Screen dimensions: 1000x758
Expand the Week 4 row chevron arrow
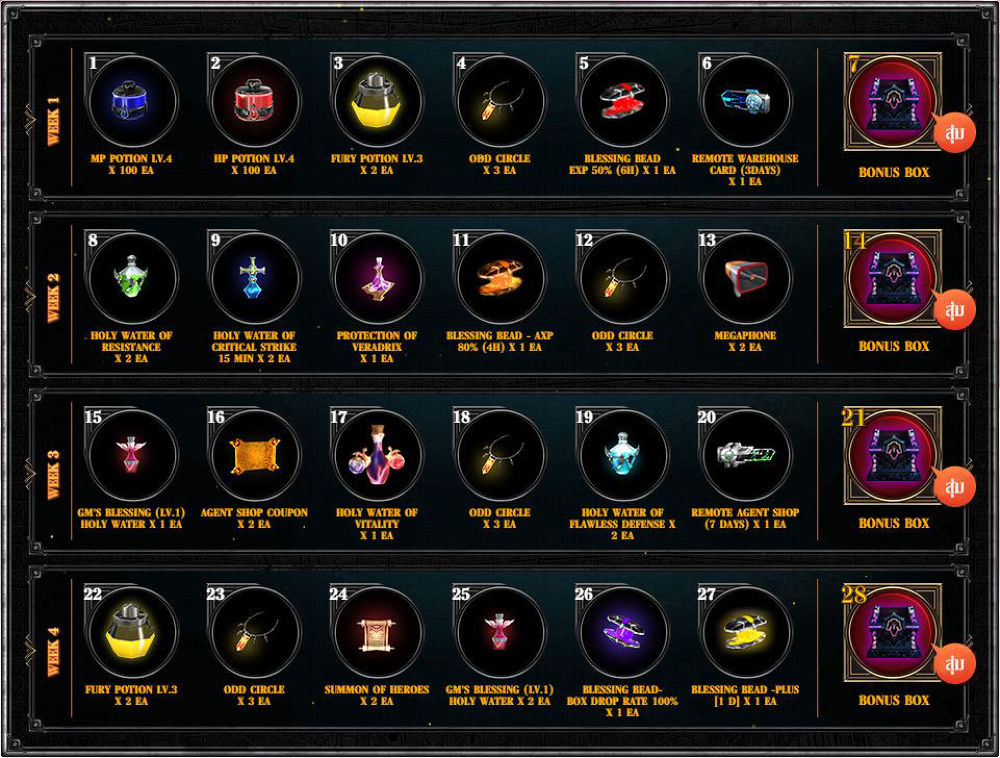(x=30, y=651)
